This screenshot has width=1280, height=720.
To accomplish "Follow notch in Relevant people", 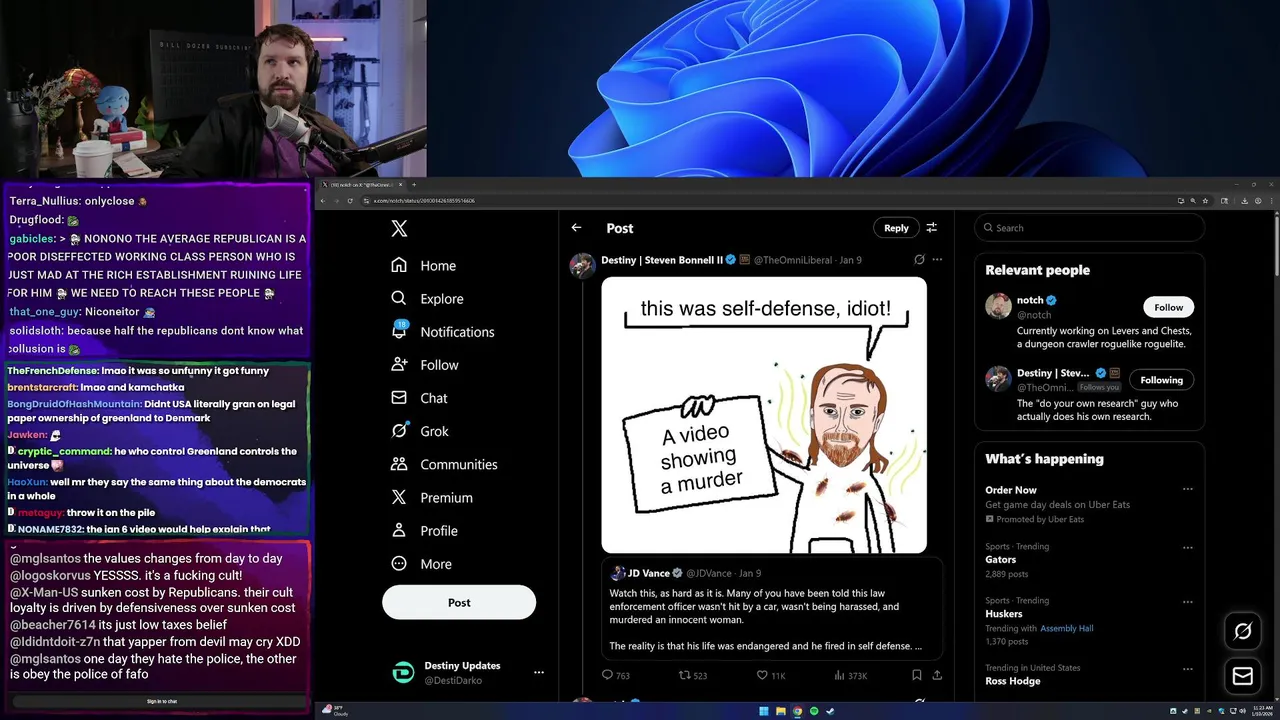I will pyautogui.click(x=1168, y=307).
